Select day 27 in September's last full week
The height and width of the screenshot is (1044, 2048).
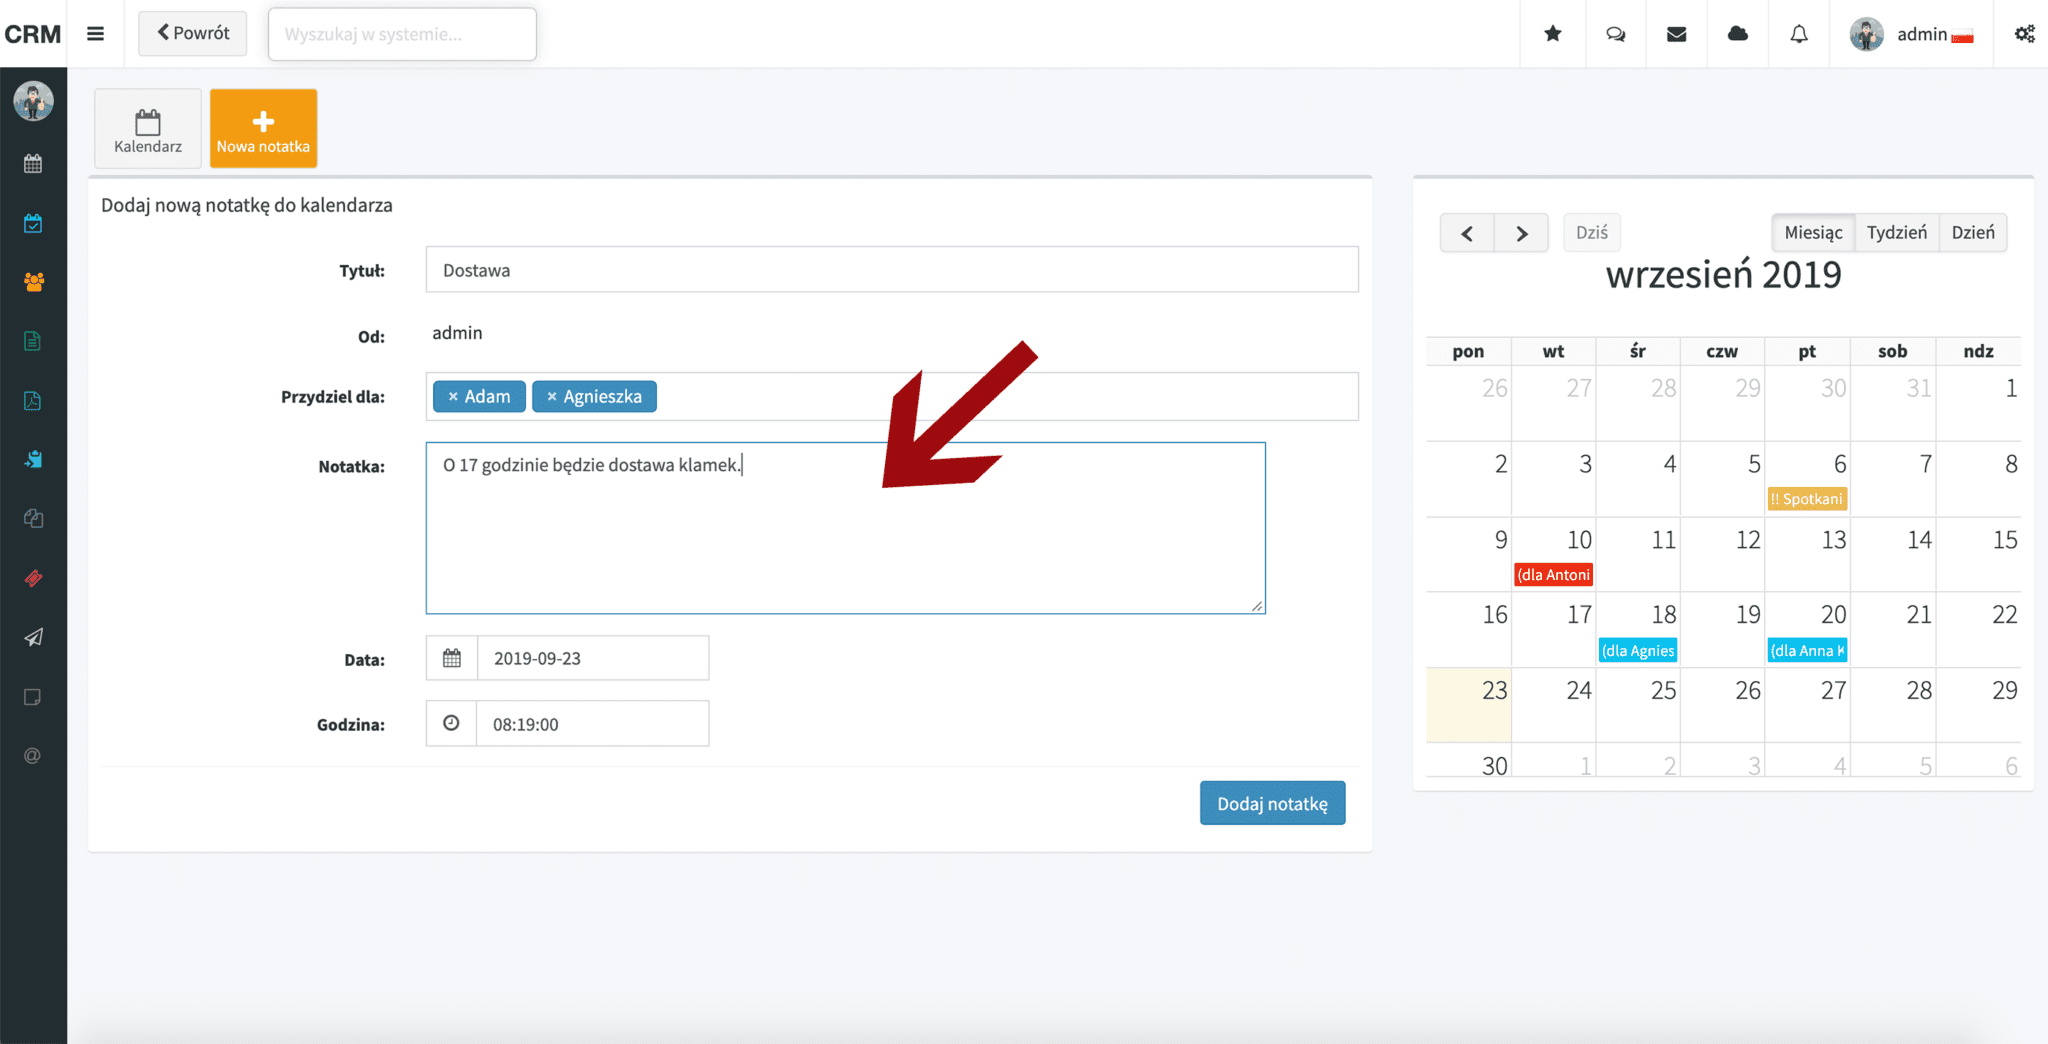(x=1808, y=705)
